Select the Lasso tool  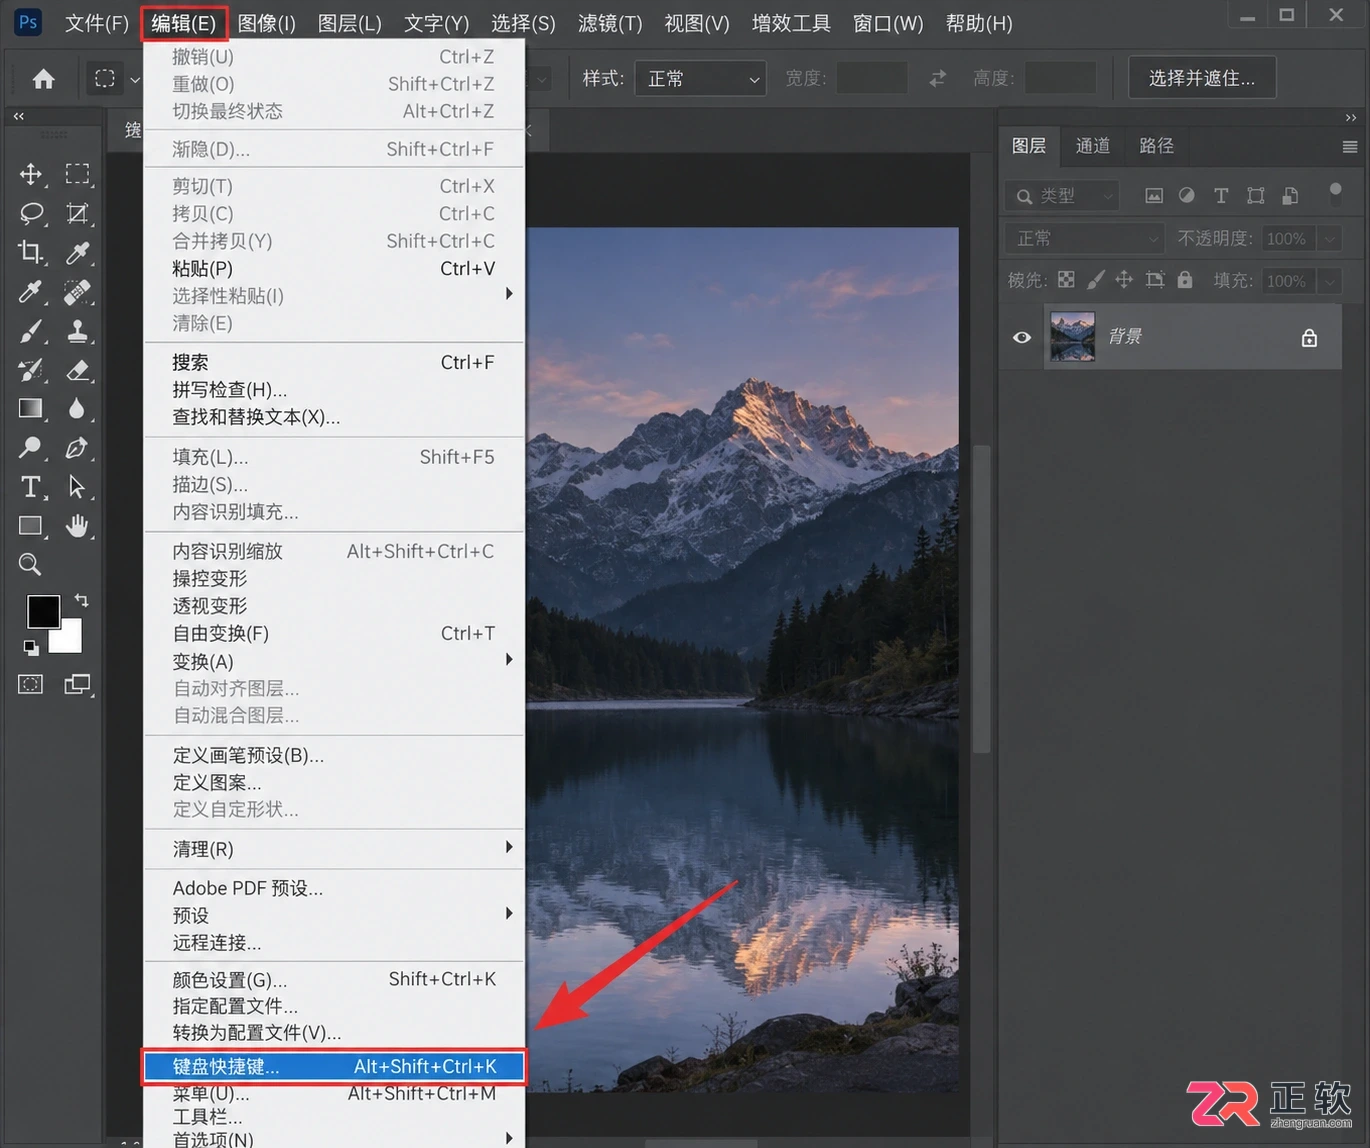31,213
